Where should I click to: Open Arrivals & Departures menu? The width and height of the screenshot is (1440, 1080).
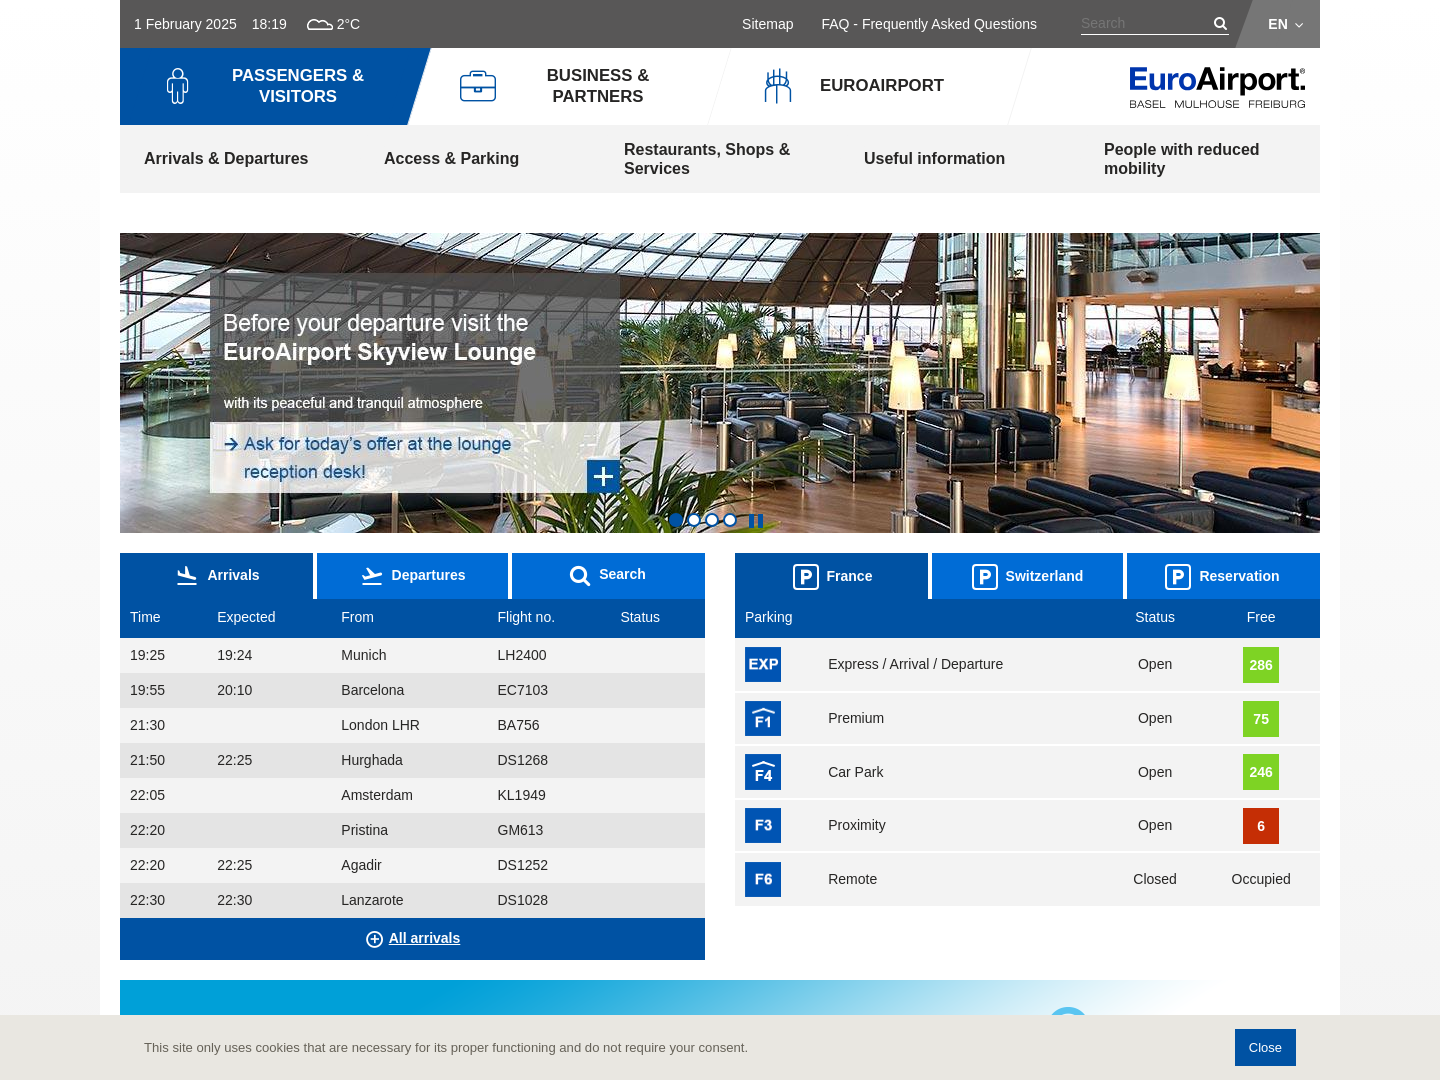point(226,158)
